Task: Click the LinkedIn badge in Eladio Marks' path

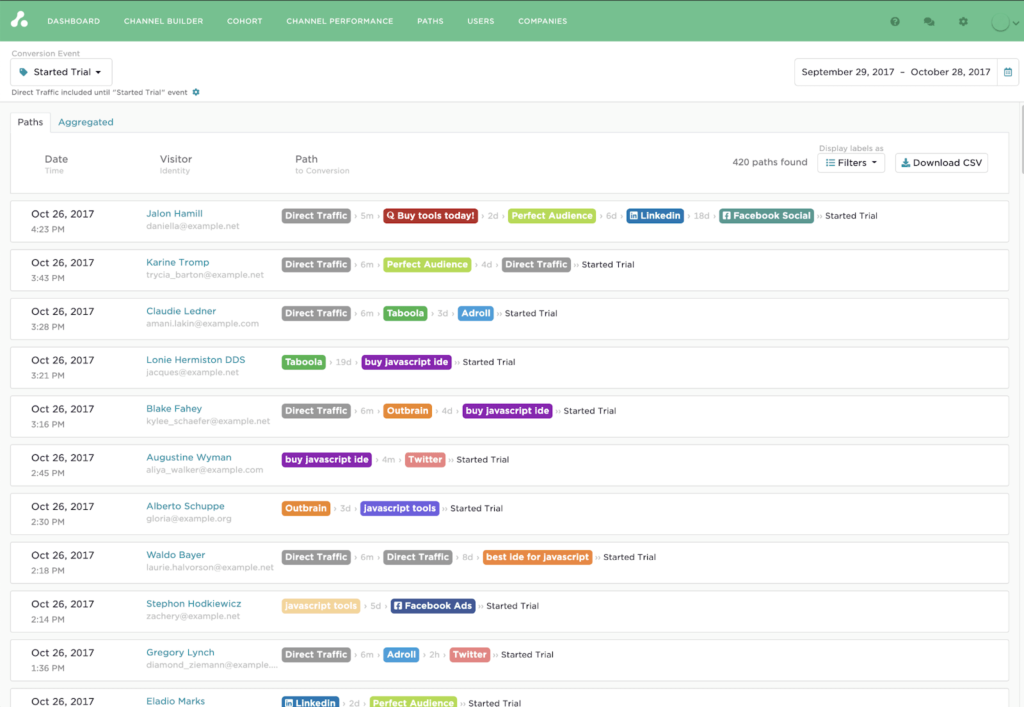Action: [x=309, y=702]
